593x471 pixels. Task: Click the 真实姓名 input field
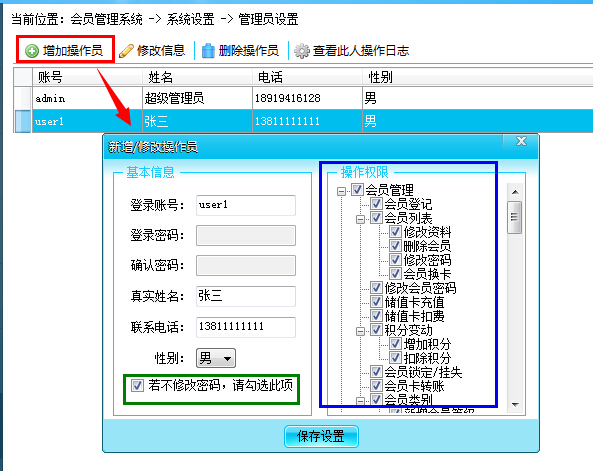coord(246,296)
